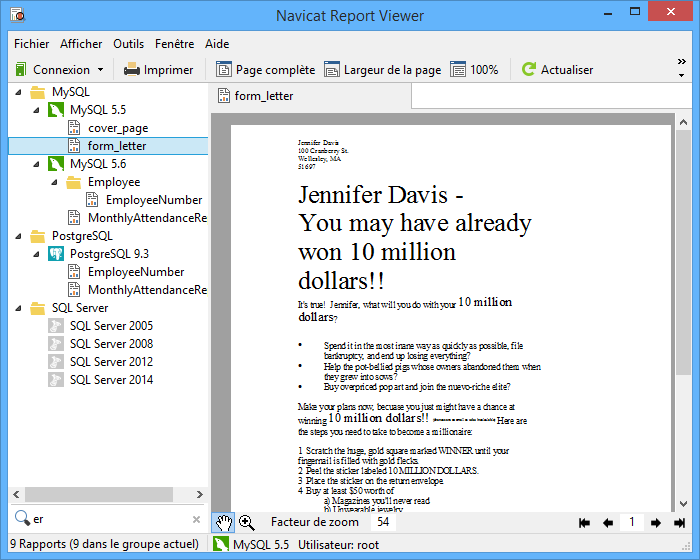This screenshot has width=700, height=560.
Task: Go to the previous page
Action: click(608, 522)
